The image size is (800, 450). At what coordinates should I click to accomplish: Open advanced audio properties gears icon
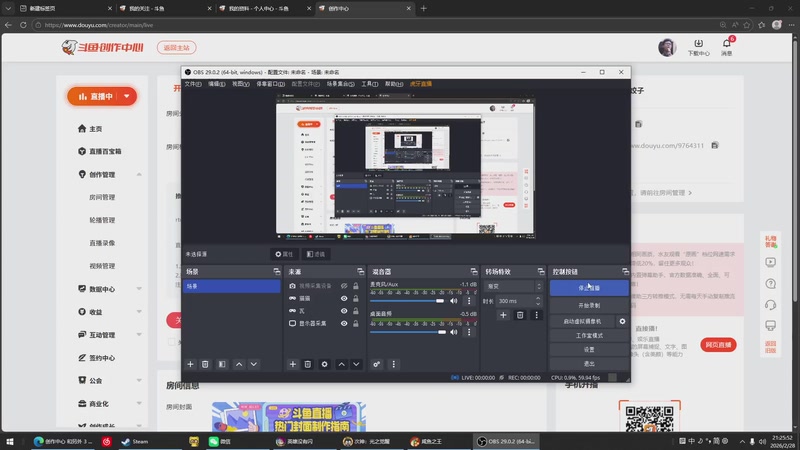(377, 364)
